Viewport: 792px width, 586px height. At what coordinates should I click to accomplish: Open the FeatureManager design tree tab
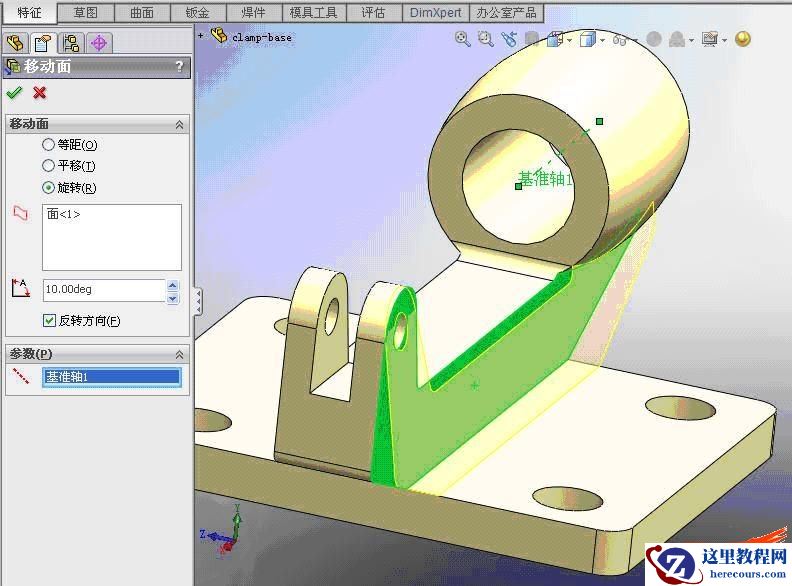coord(14,43)
